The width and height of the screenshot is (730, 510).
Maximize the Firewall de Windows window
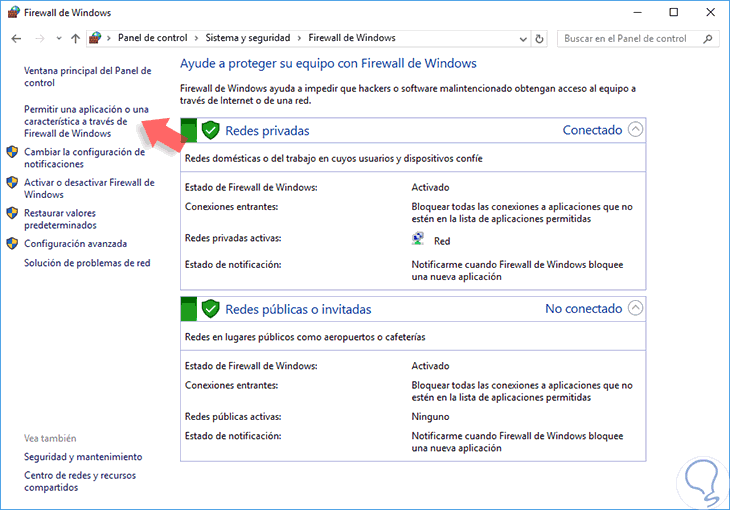pos(674,12)
